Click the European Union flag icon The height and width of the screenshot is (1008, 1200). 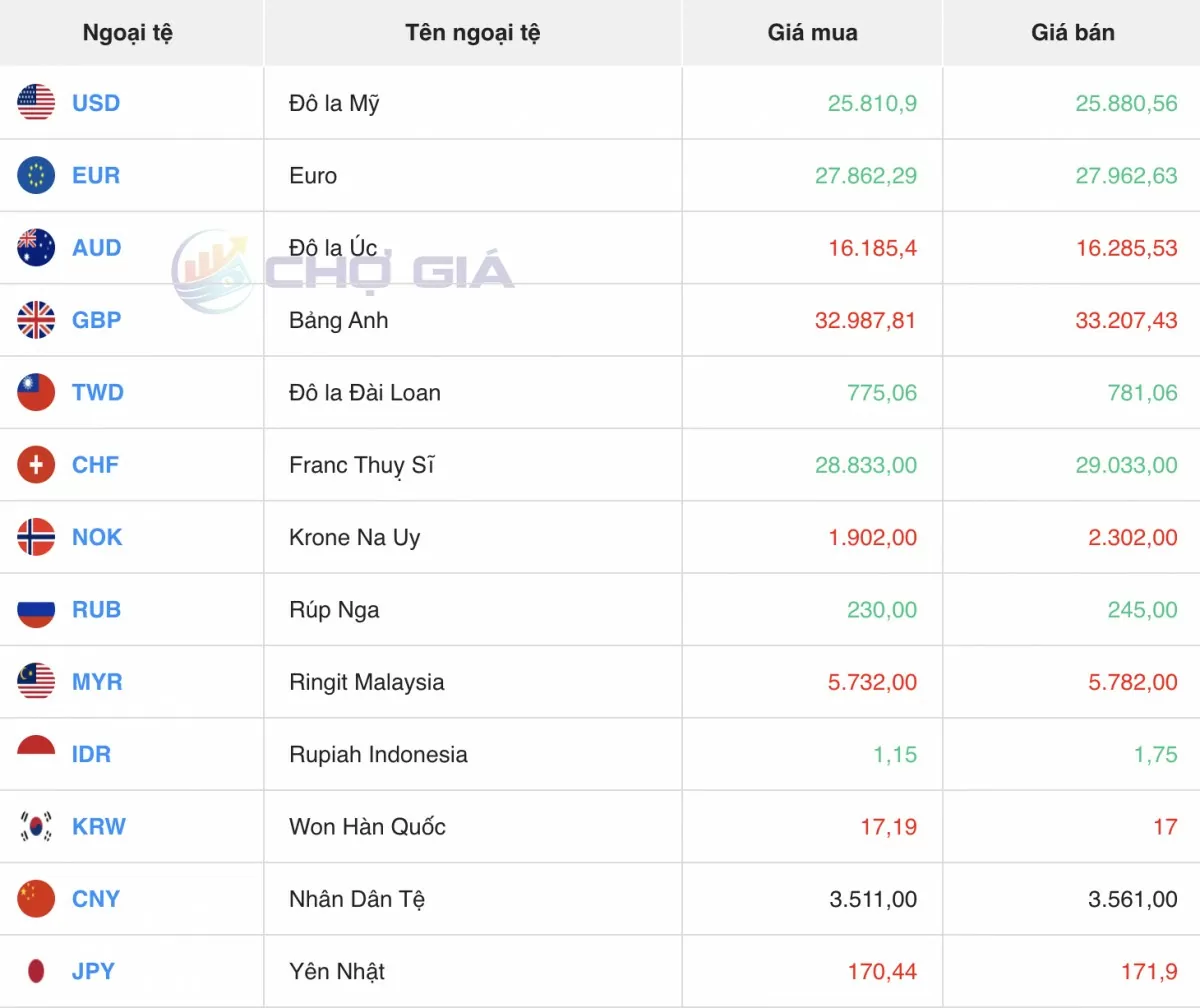point(36,176)
